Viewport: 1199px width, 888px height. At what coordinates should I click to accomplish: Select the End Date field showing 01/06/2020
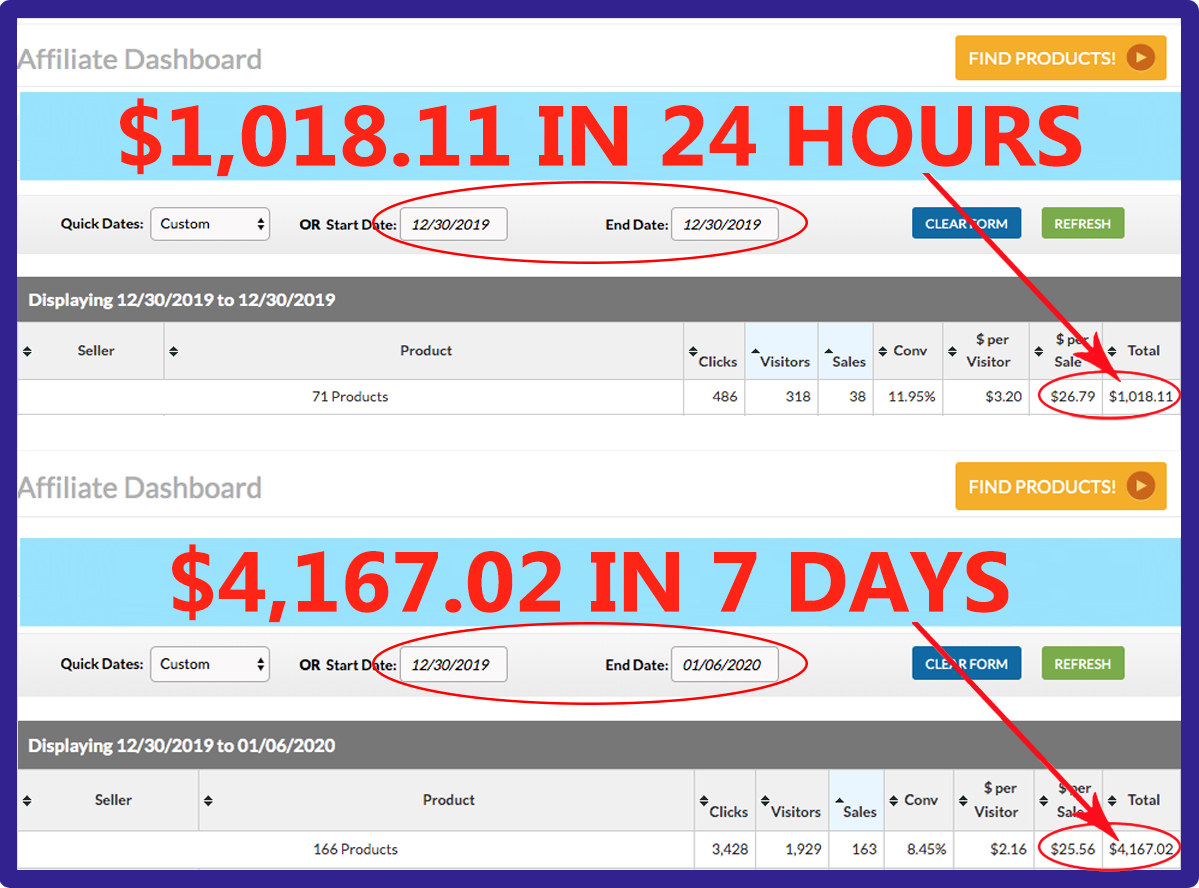[x=724, y=664]
